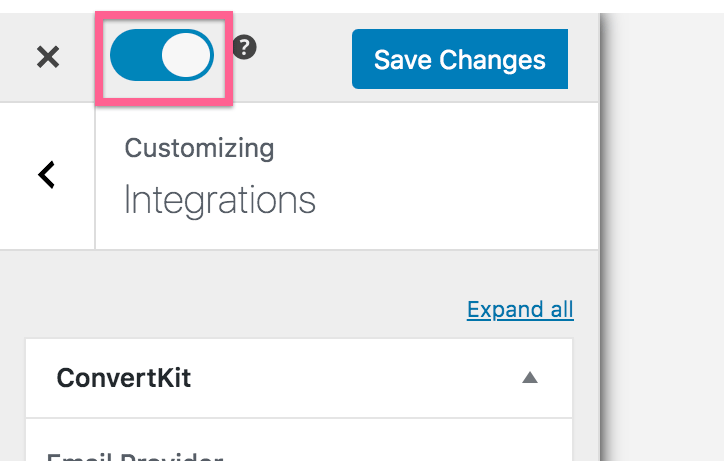The height and width of the screenshot is (461, 724).
Task: Disable the switch highlighted in pink
Action: point(162,55)
